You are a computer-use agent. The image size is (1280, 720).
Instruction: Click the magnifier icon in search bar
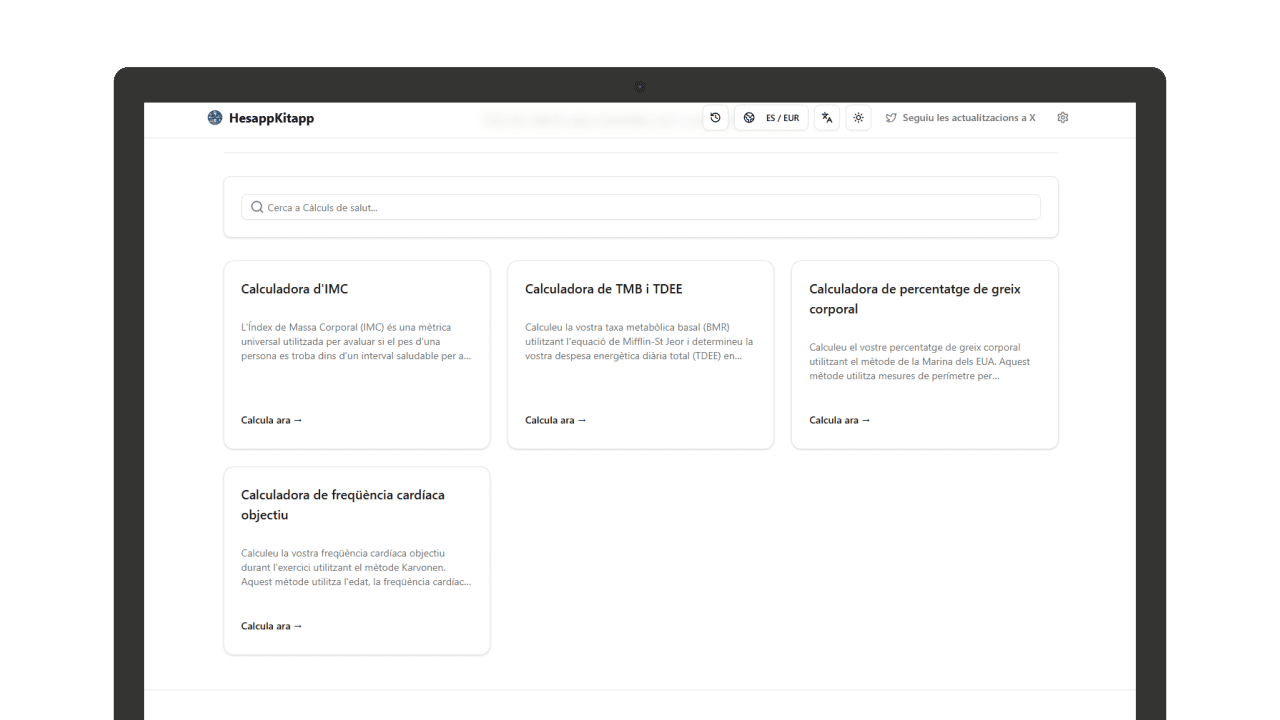point(257,208)
